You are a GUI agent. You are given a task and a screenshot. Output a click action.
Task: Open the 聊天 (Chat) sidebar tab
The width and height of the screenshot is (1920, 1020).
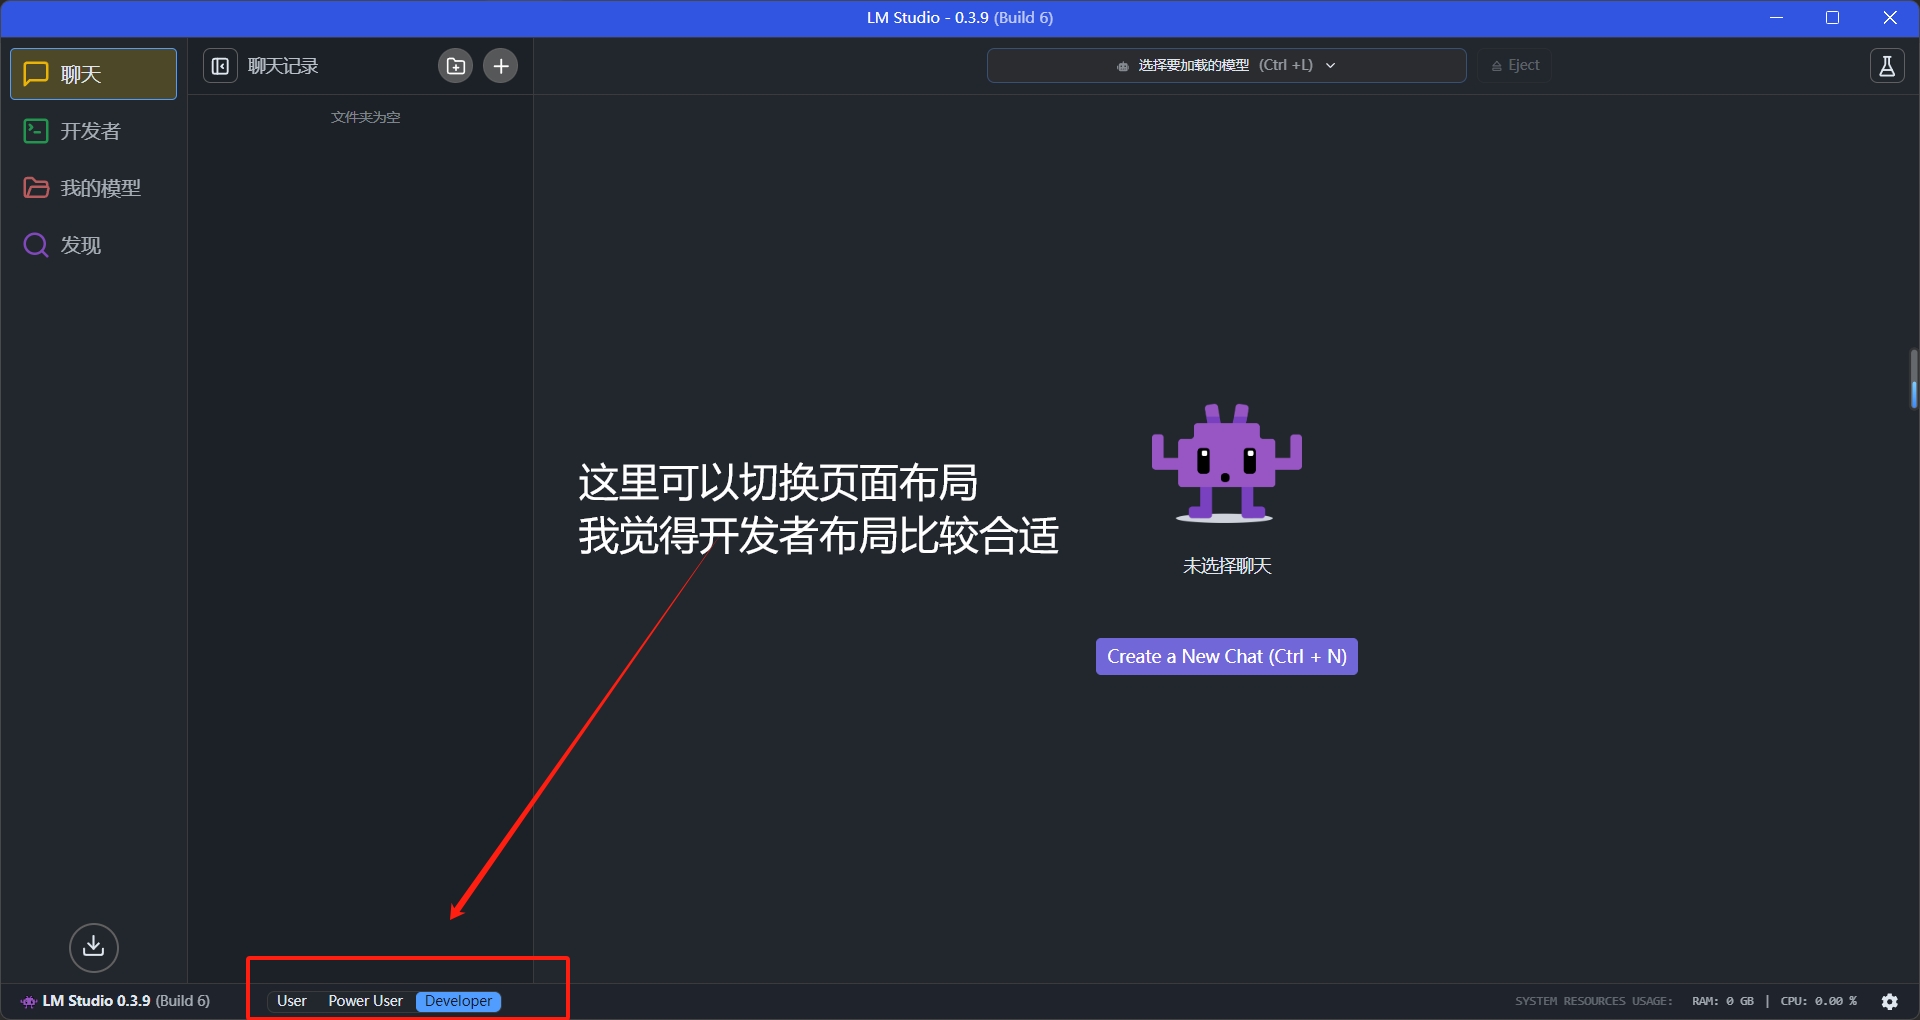pos(93,74)
